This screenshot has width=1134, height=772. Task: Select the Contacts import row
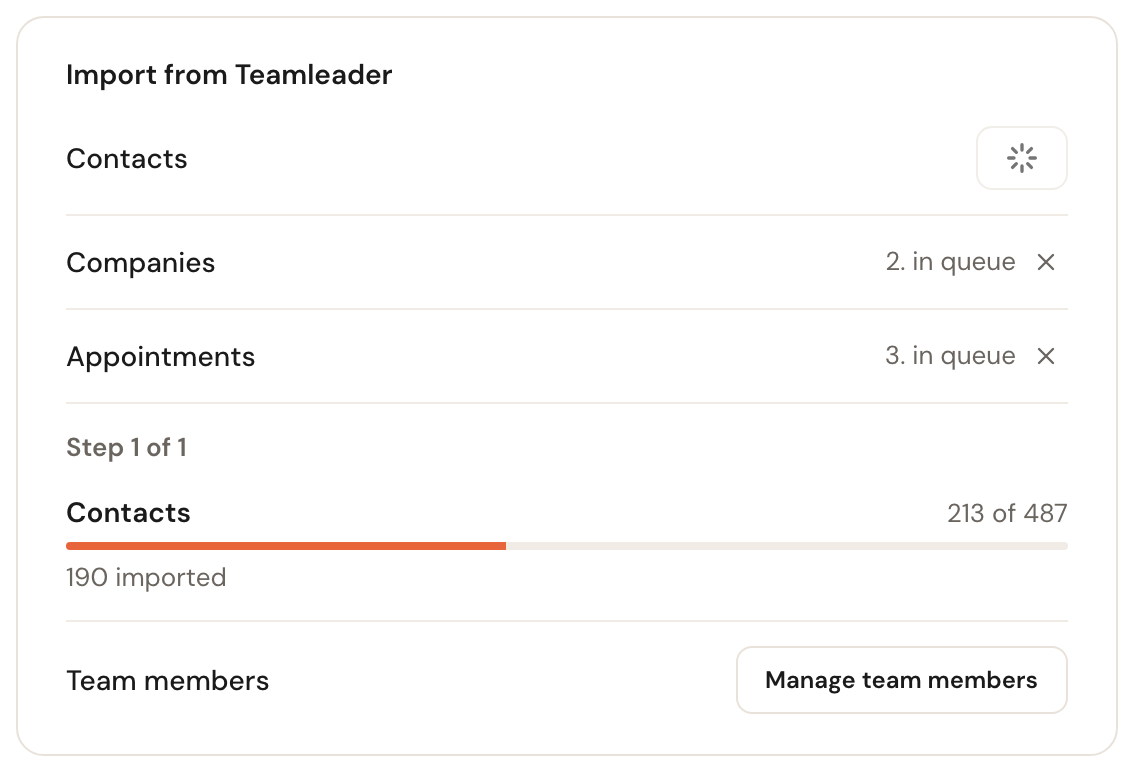[x=566, y=158]
